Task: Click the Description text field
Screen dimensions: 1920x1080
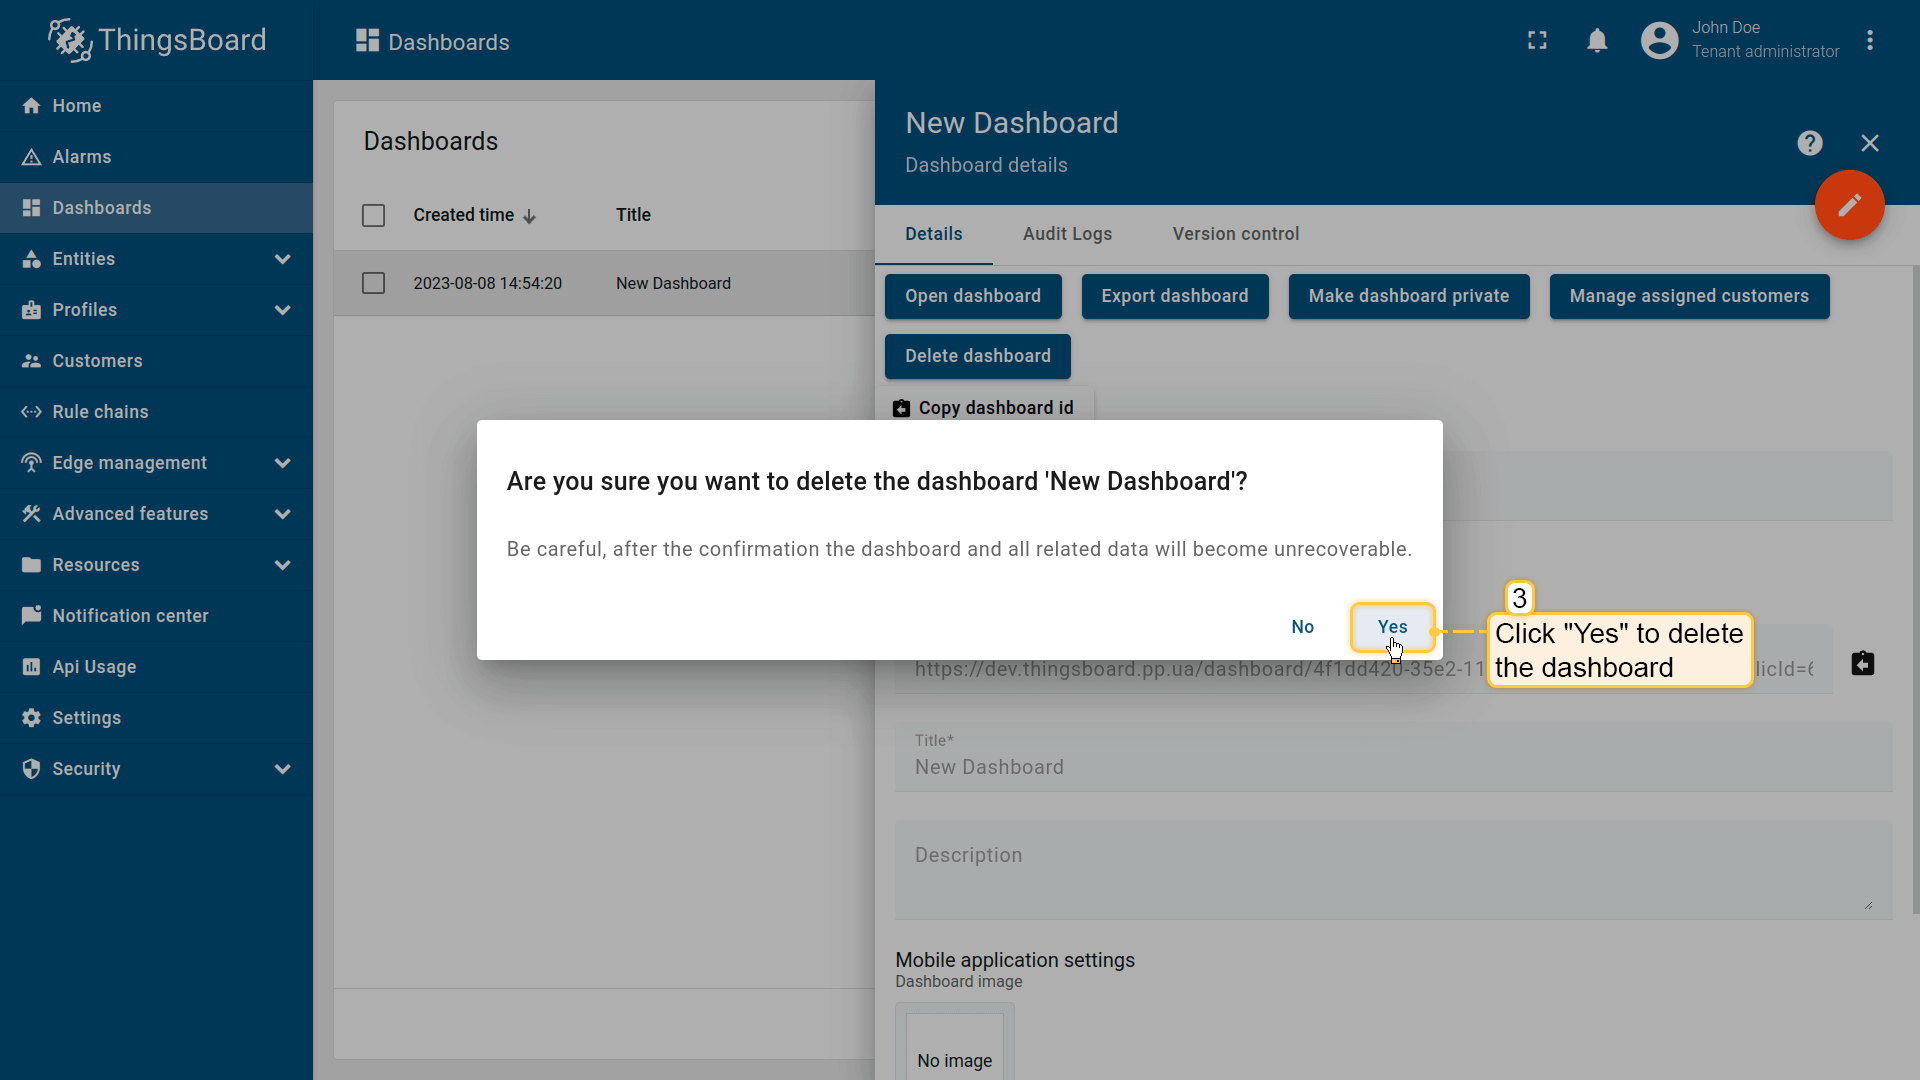Action: [1392, 870]
